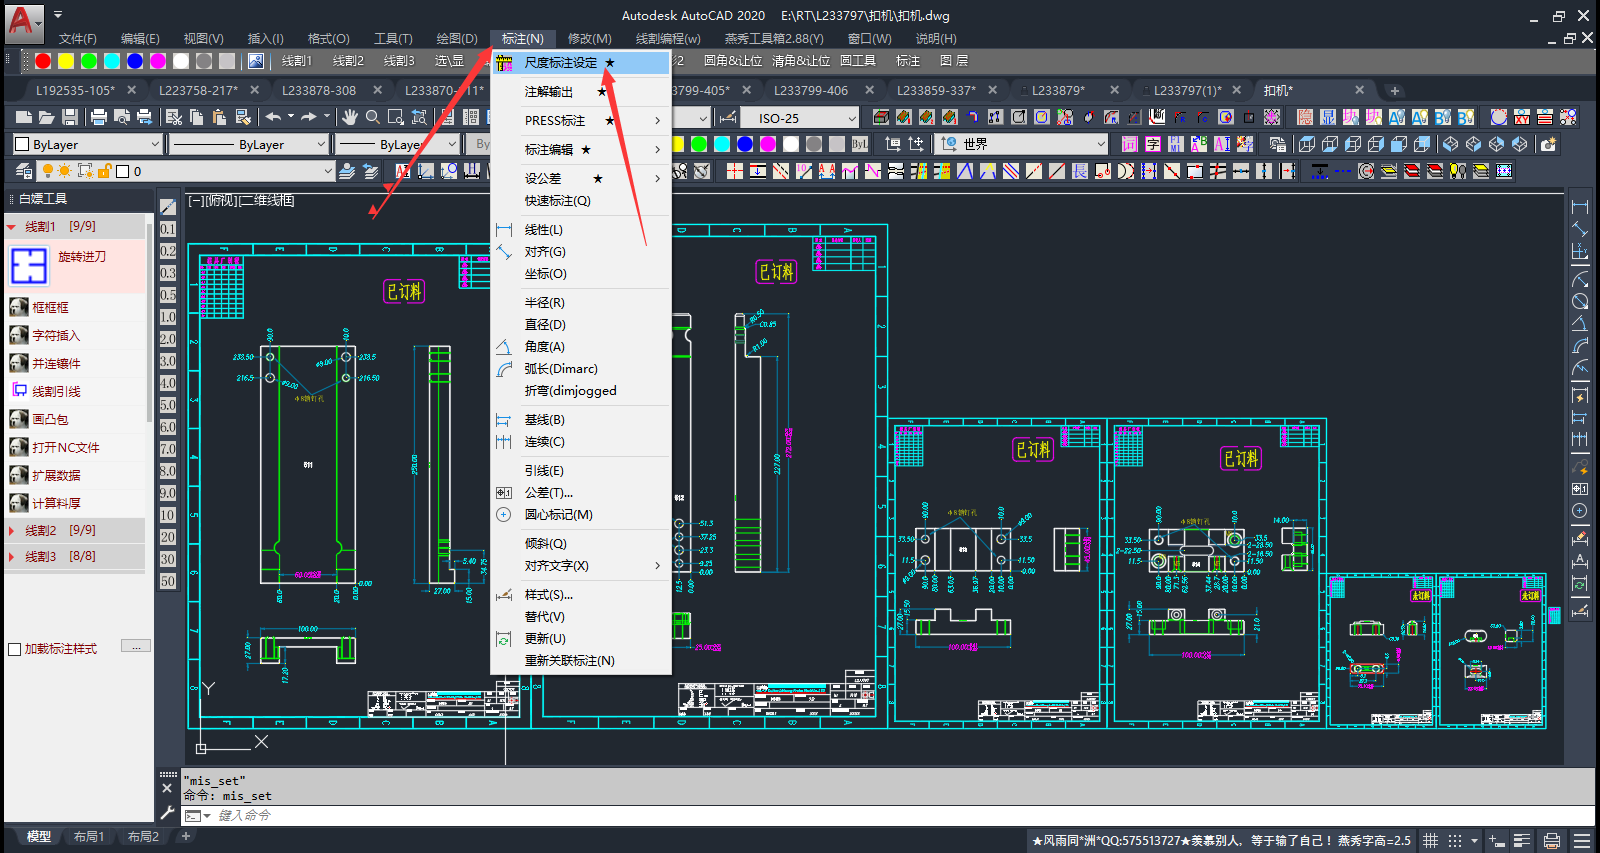This screenshot has width=1600, height=853.
Task: Click the Paste clipboard icon
Action: pos(219,117)
